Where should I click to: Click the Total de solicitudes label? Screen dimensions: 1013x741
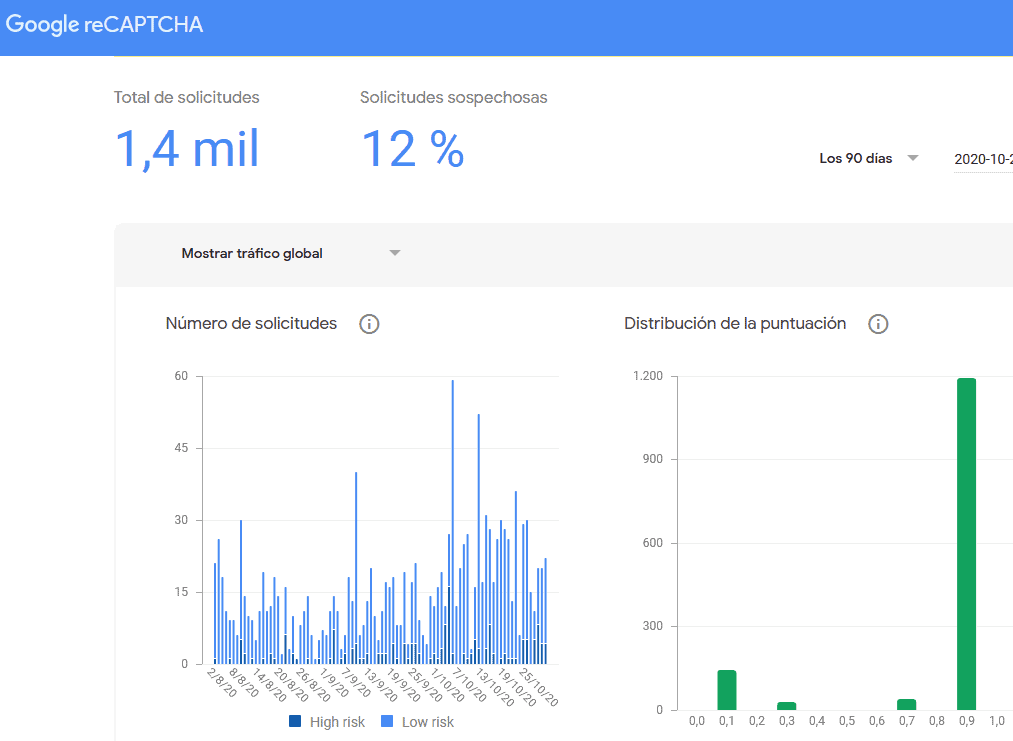pos(187,98)
